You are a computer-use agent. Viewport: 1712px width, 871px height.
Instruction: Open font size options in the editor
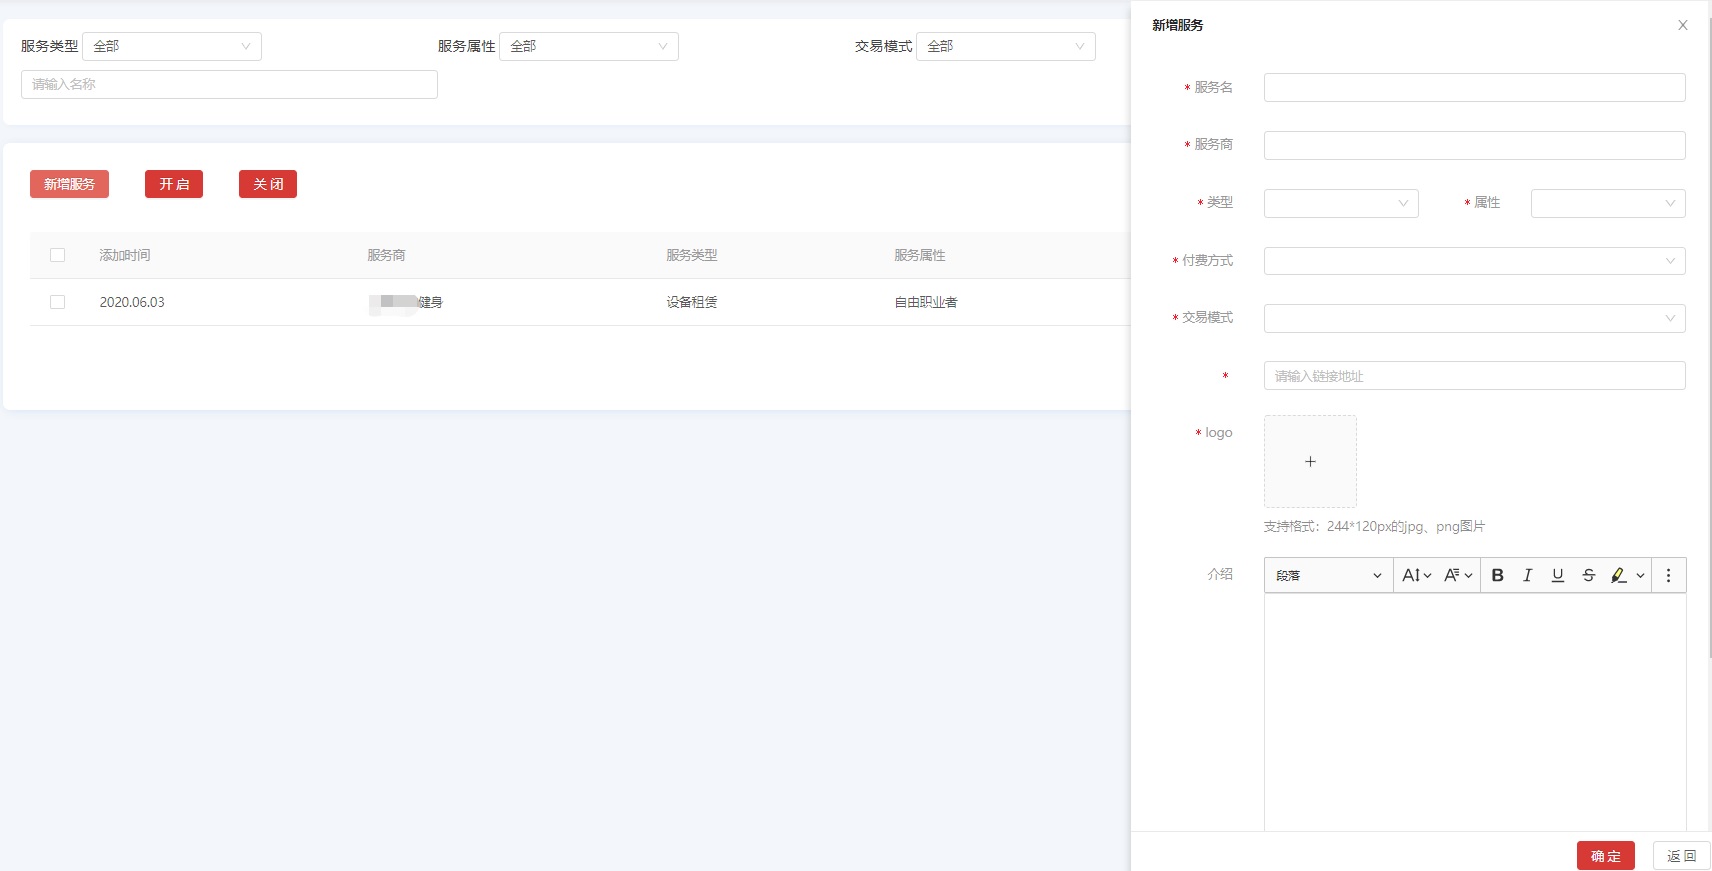pos(1416,575)
